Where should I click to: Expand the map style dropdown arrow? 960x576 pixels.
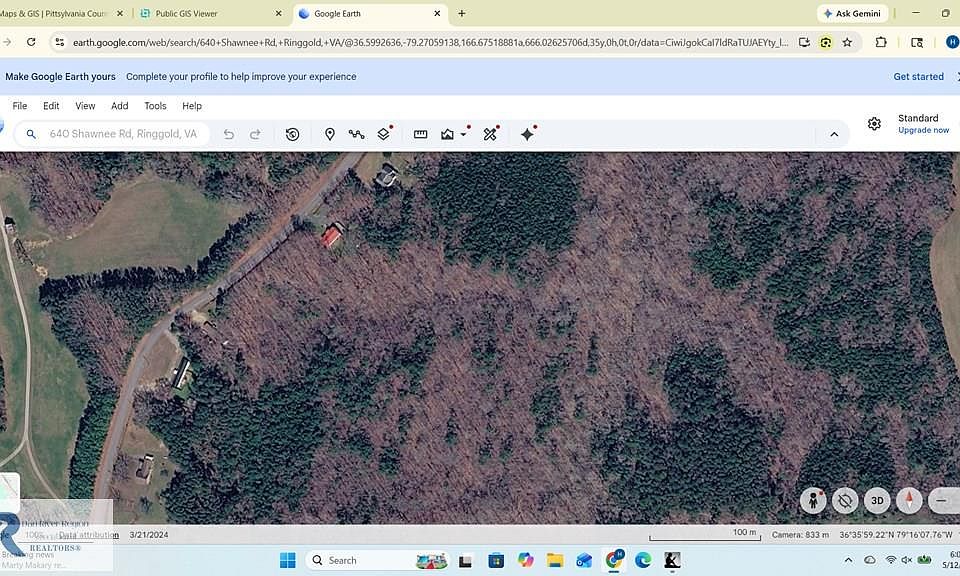(464, 134)
